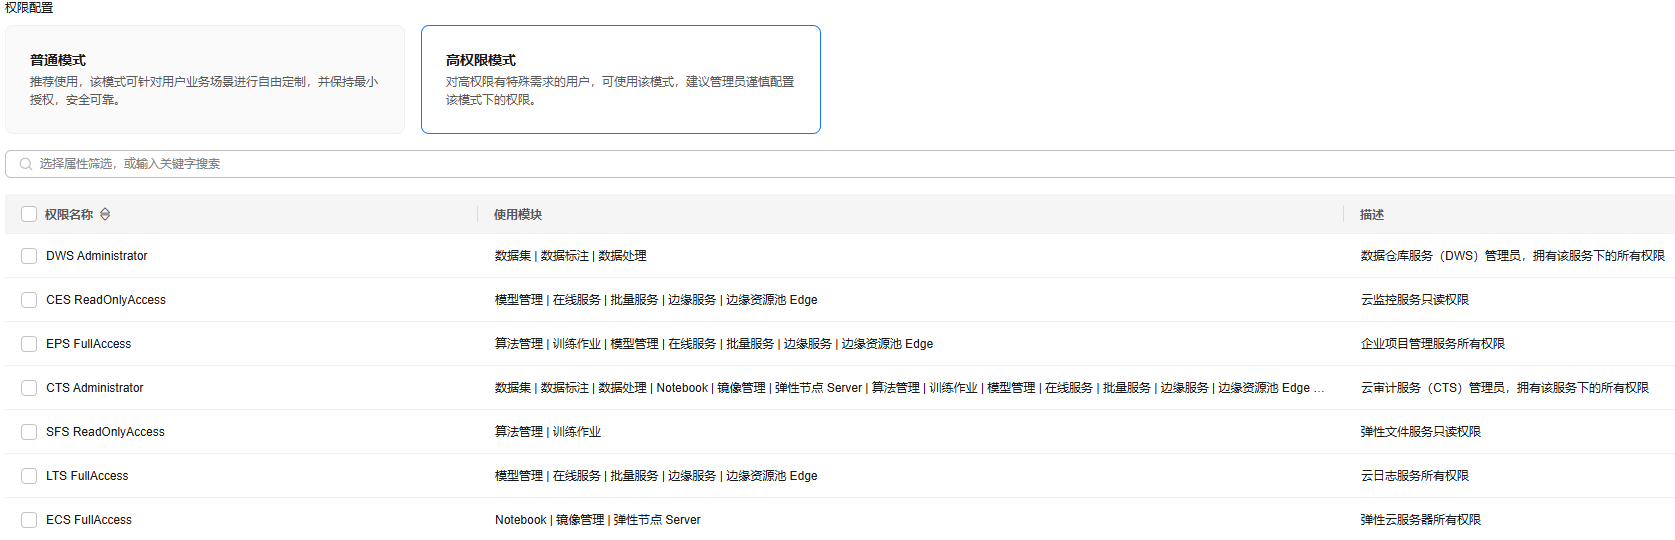Expand truncated modules in CTS Administrator row
Image resolution: width=1675 pixels, height=540 pixels.
coord(1319,388)
